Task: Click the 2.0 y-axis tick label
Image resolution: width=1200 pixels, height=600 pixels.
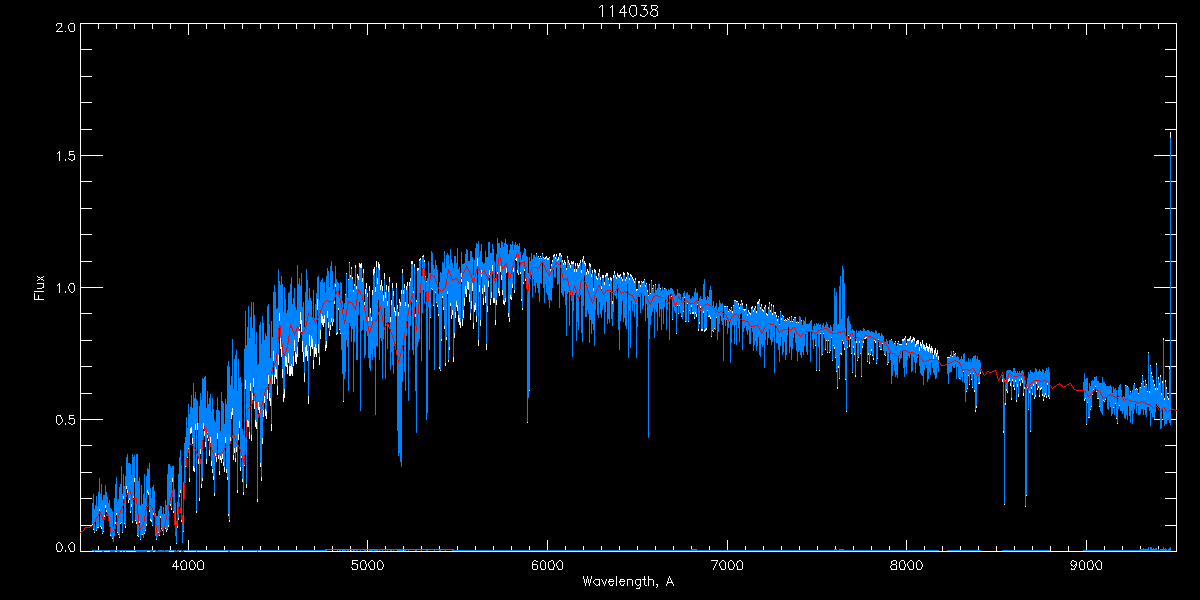Action: pos(65,27)
